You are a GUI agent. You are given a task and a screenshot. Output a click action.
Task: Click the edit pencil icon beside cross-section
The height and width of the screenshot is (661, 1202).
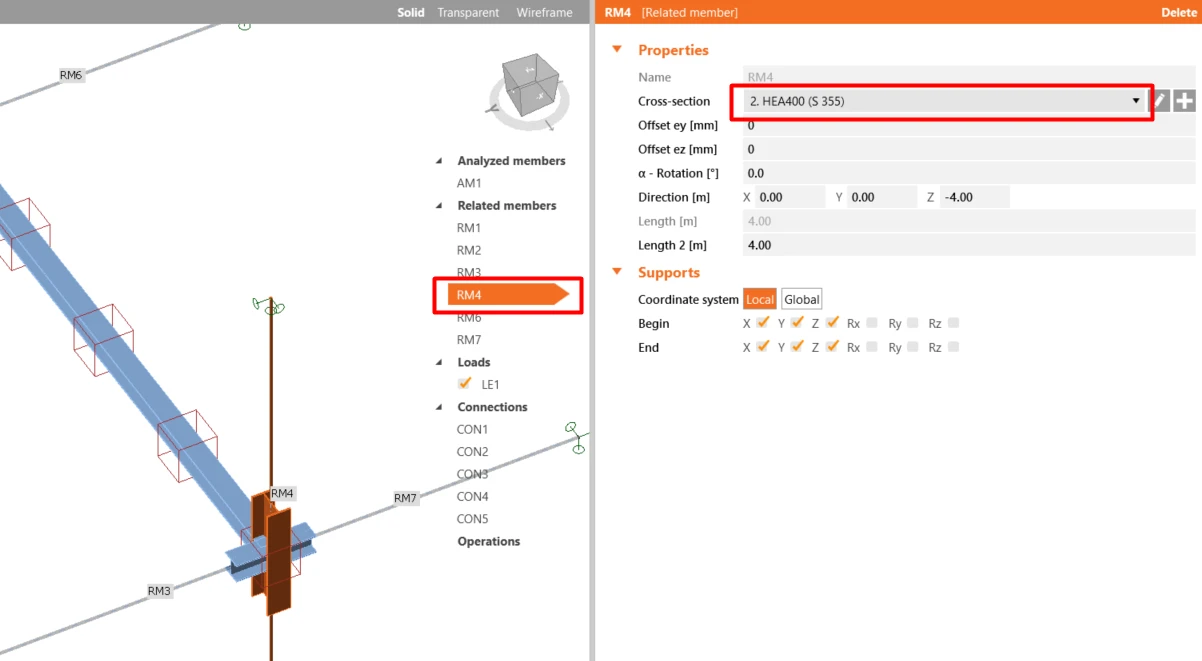1160,101
